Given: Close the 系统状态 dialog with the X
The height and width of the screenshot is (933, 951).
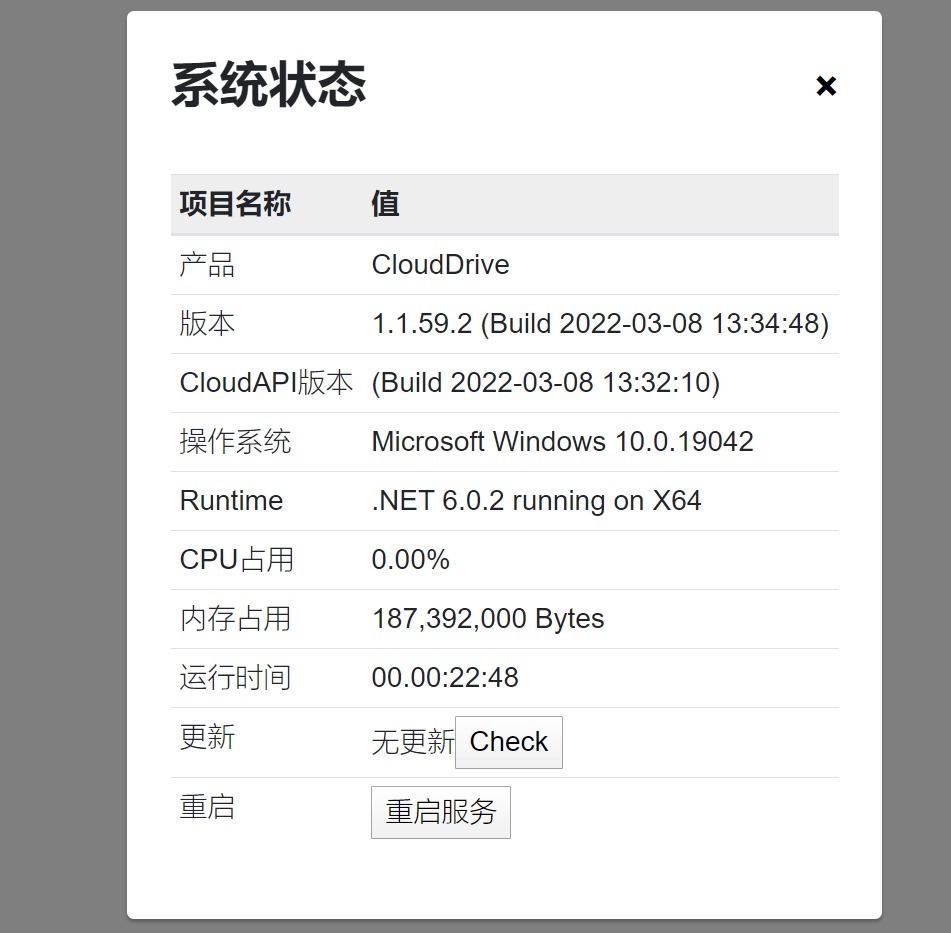Looking at the screenshot, I should pyautogui.click(x=825, y=86).
